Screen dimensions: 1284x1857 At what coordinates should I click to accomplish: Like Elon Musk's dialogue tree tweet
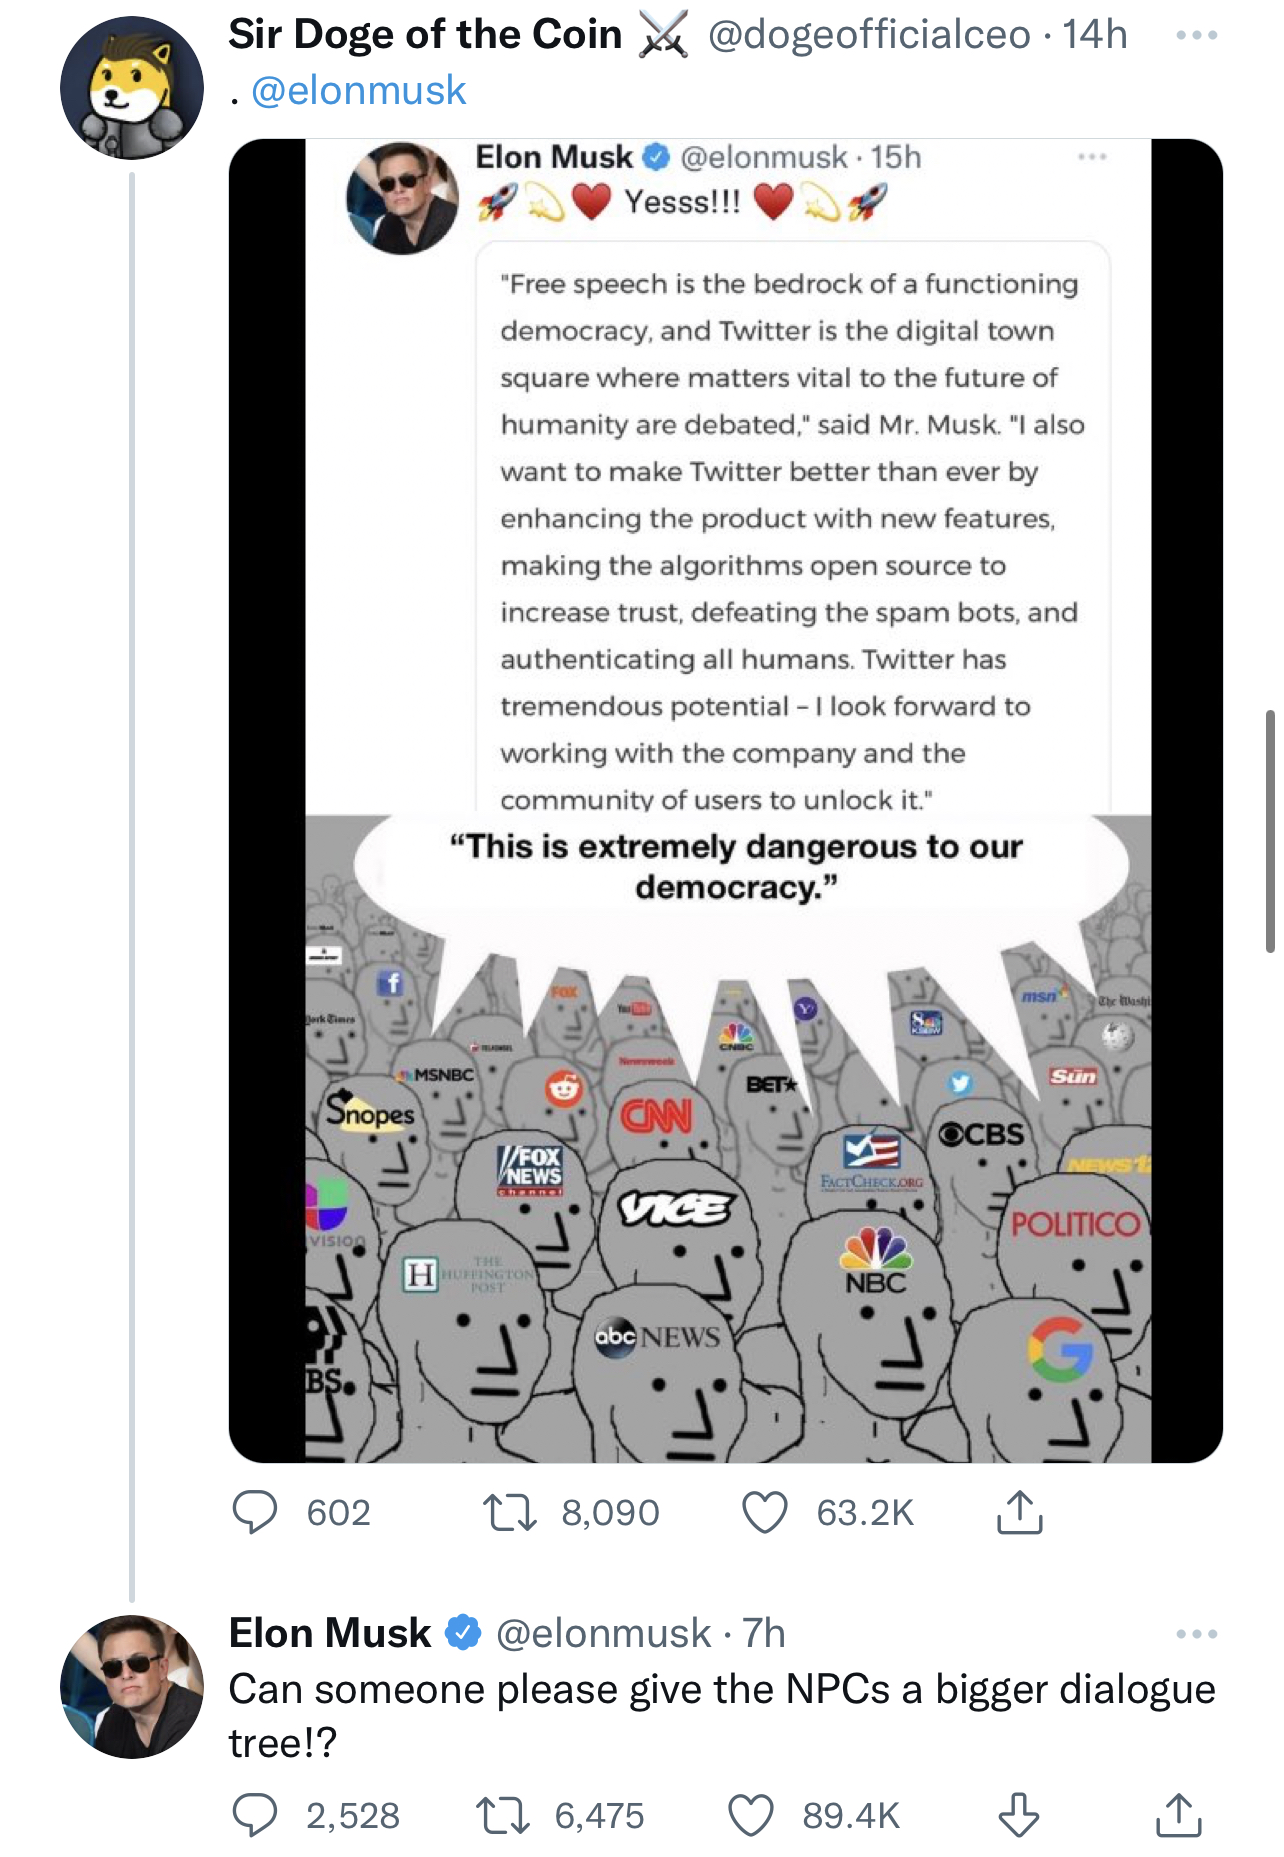(751, 1815)
